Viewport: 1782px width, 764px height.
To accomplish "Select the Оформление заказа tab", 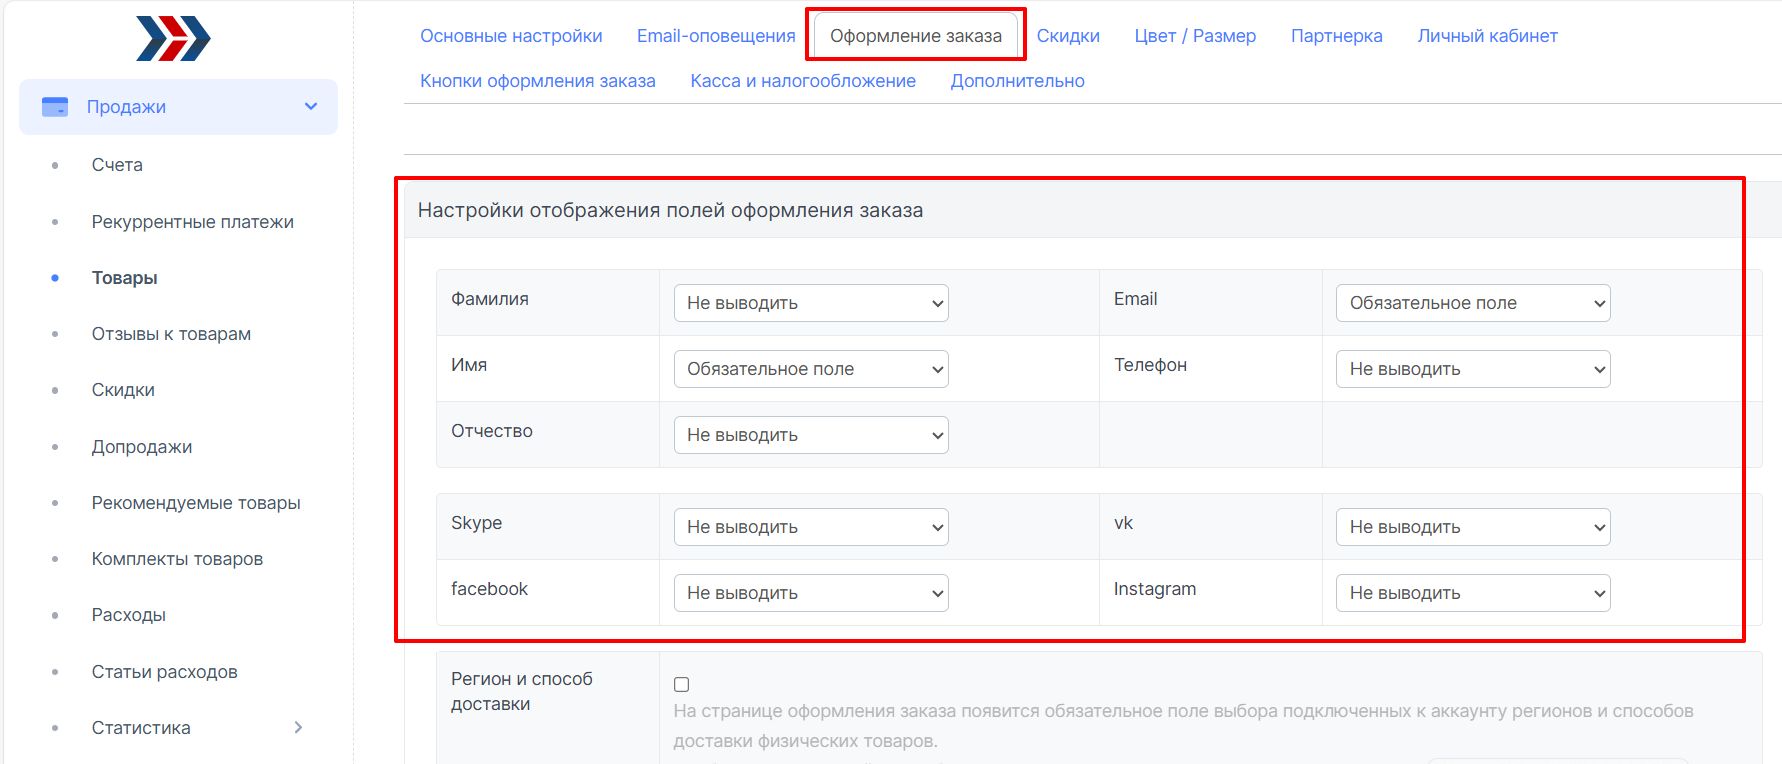I will tap(916, 36).
